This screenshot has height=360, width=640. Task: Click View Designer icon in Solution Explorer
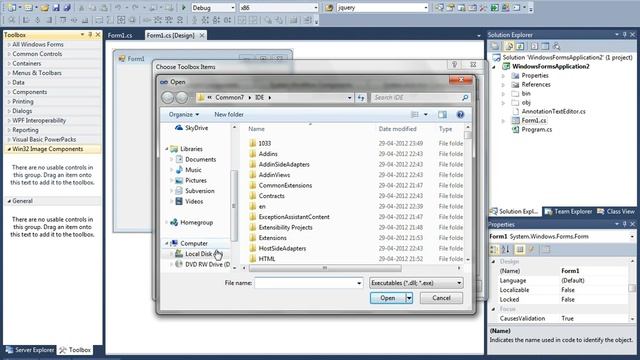(545, 46)
